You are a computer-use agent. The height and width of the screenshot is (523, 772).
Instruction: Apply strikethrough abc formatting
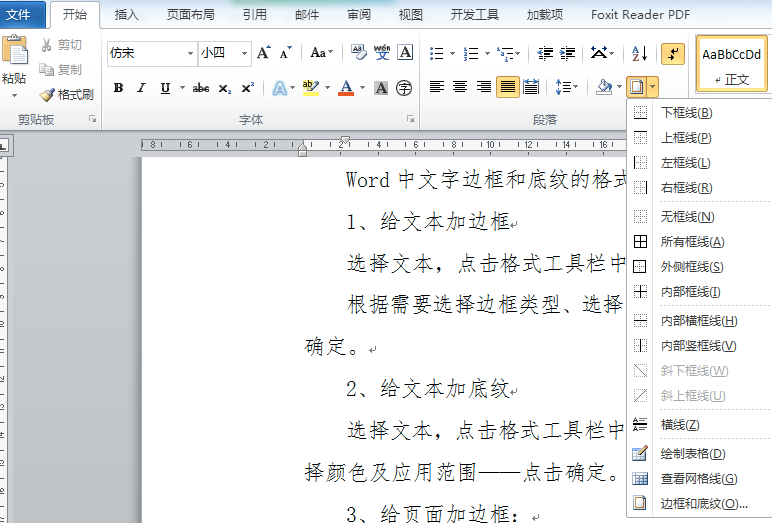[200, 88]
